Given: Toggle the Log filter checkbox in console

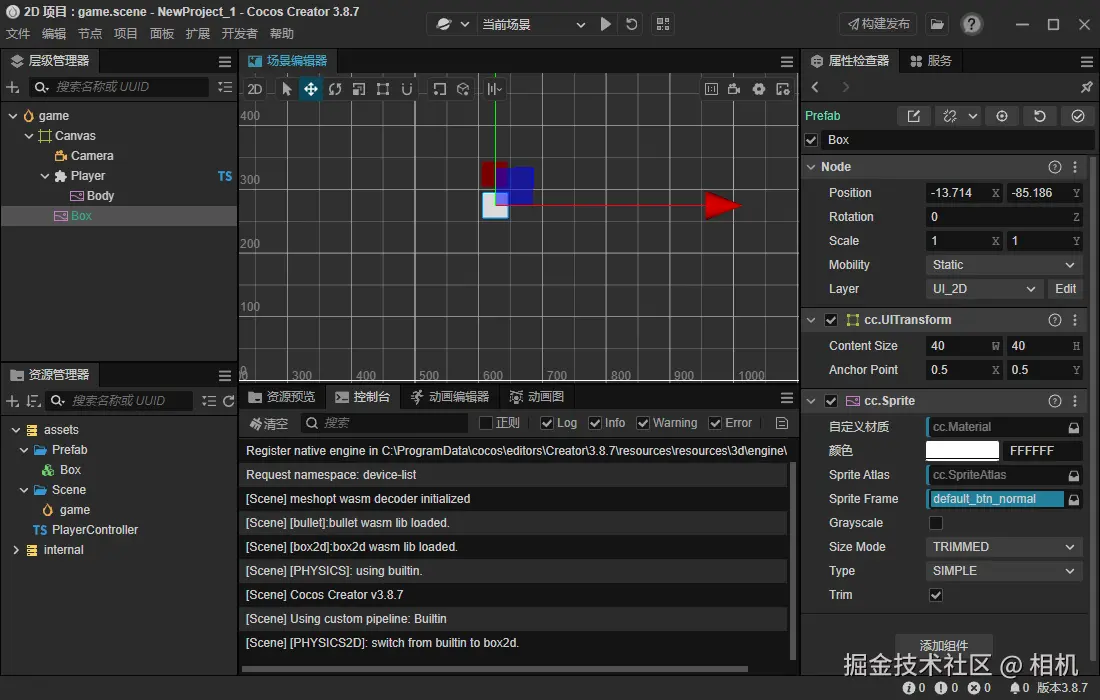Looking at the screenshot, I should [x=546, y=423].
